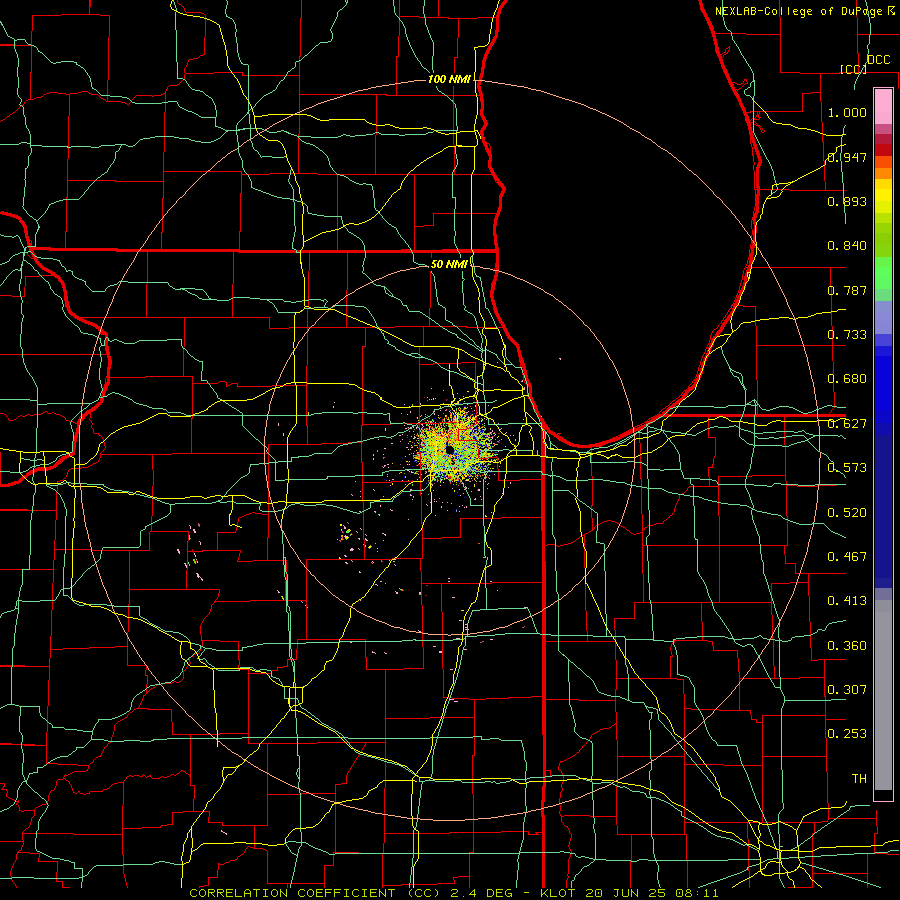The image size is (900, 900).
Task: Click the DCC label above the color scale
Action: click(878, 60)
